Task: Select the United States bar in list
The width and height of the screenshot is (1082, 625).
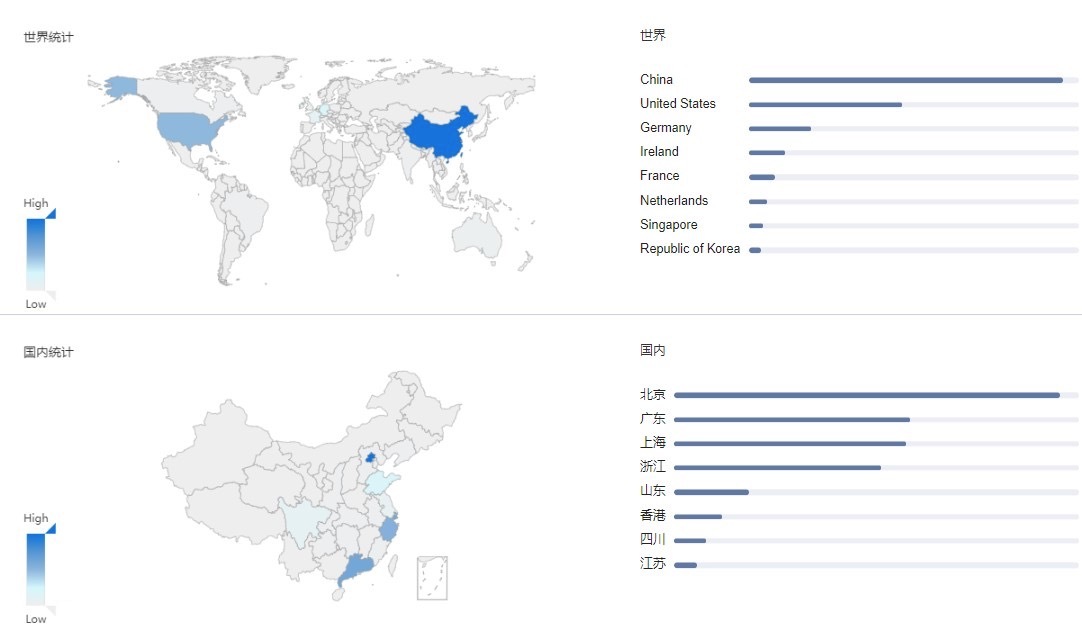Action: (825, 104)
